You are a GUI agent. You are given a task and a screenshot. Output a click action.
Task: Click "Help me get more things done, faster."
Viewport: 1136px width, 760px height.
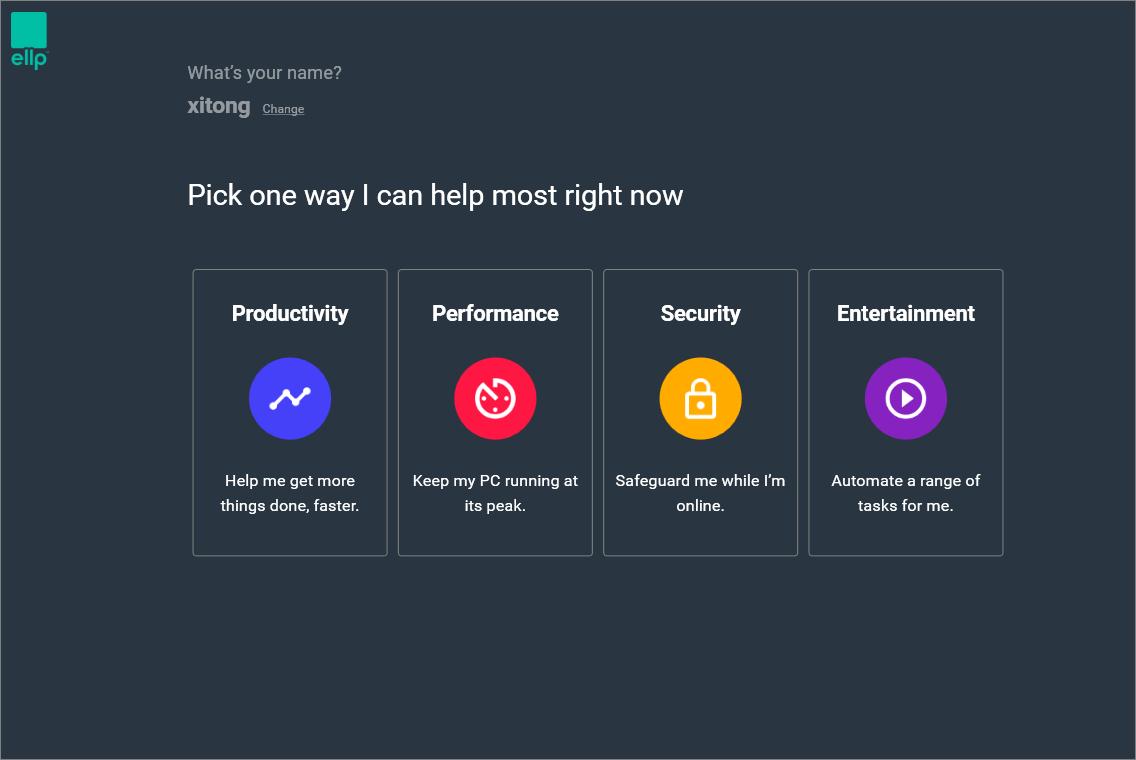pos(290,493)
